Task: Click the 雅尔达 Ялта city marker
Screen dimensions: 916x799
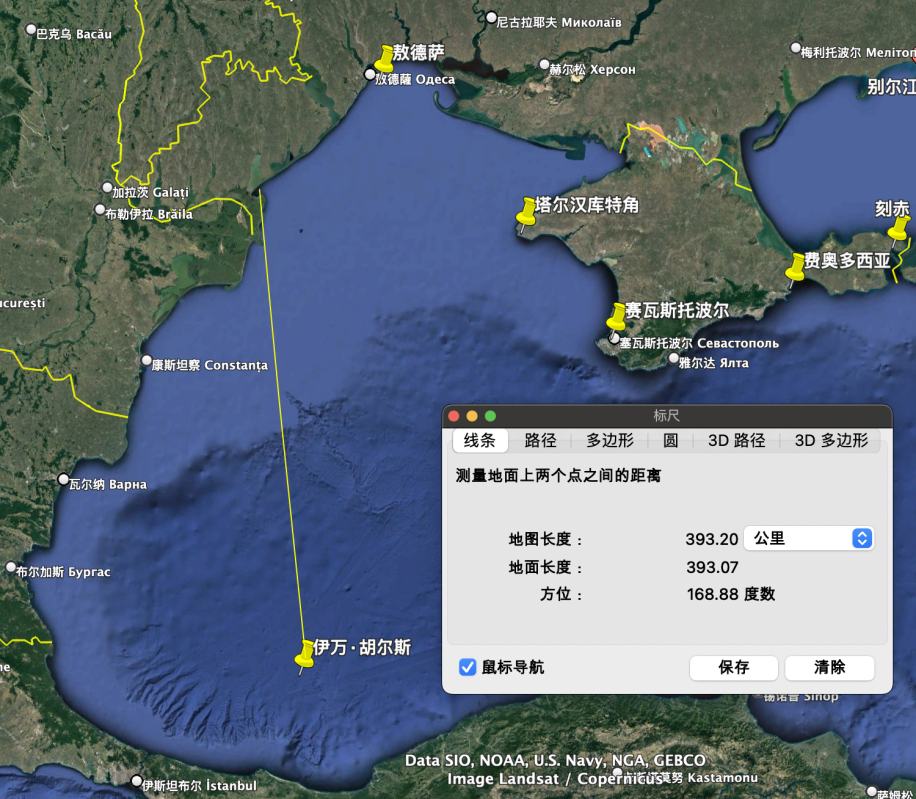Action: click(674, 358)
